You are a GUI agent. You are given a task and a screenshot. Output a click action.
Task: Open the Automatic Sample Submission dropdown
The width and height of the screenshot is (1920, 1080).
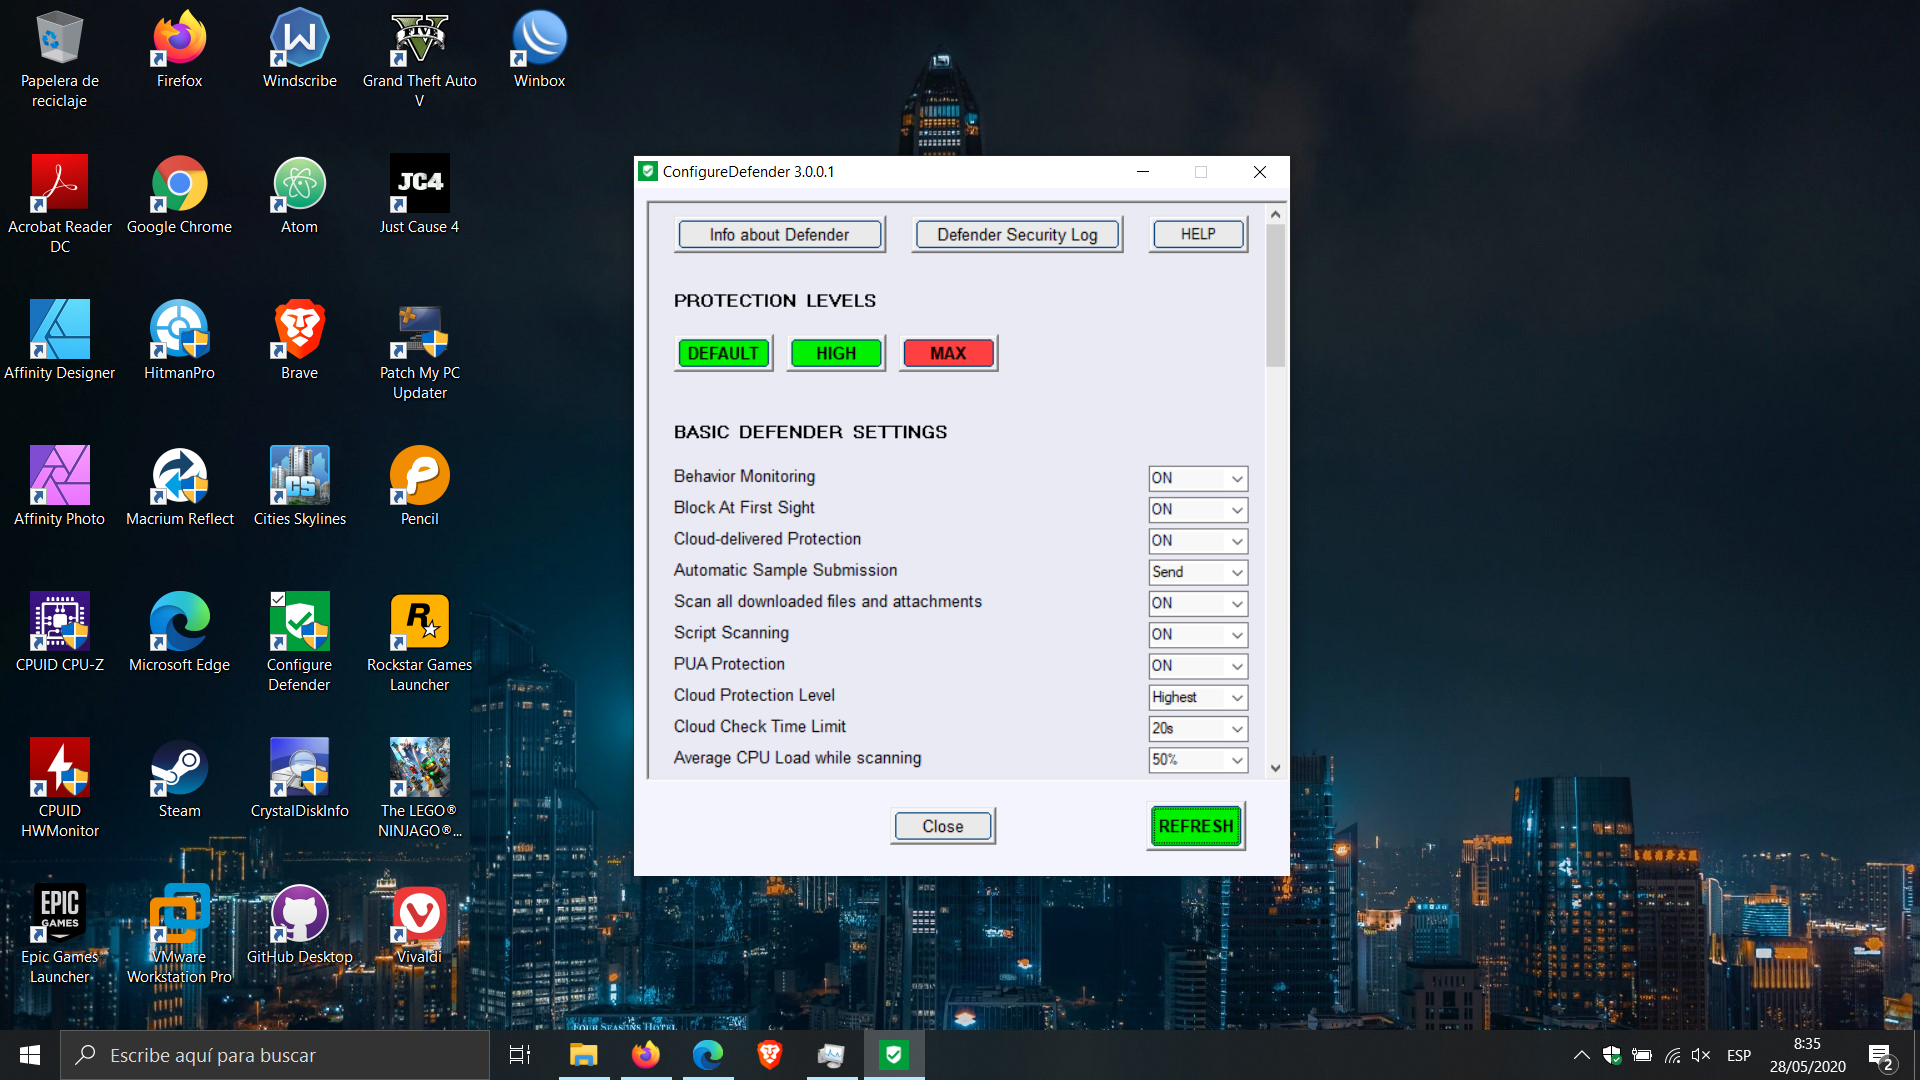pyautogui.click(x=1197, y=573)
